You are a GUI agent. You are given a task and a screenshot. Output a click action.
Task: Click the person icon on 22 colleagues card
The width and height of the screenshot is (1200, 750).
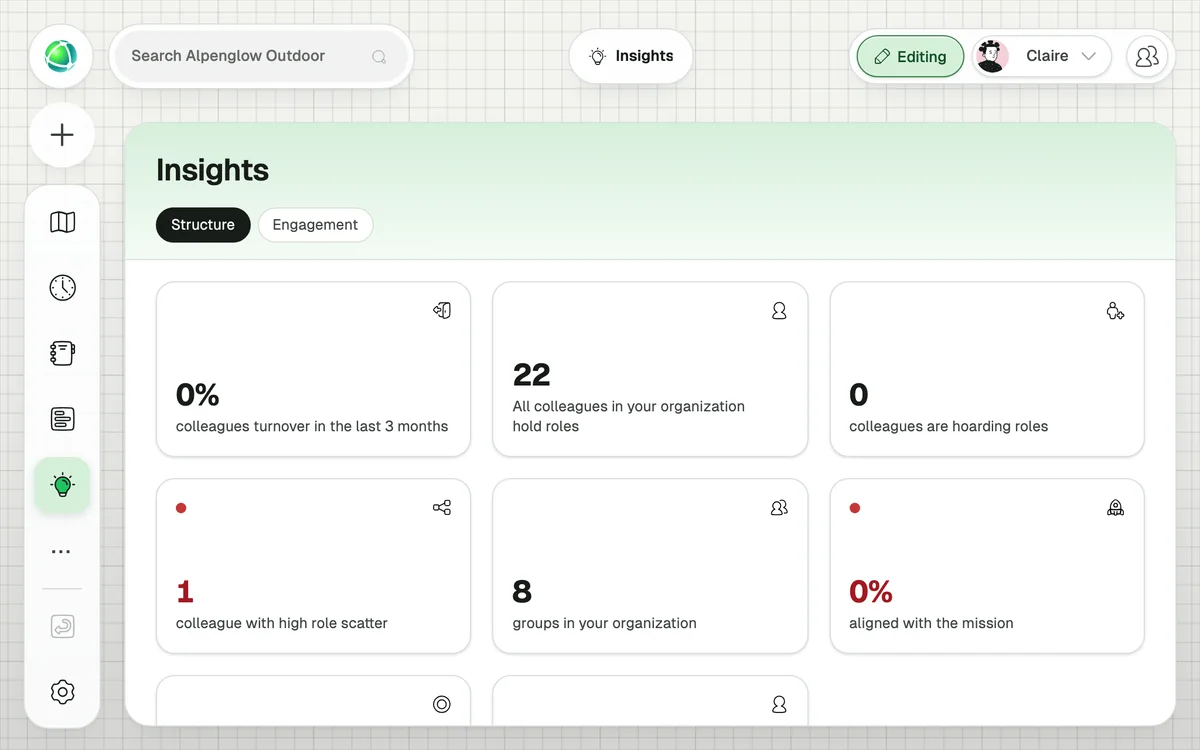click(x=779, y=311)
